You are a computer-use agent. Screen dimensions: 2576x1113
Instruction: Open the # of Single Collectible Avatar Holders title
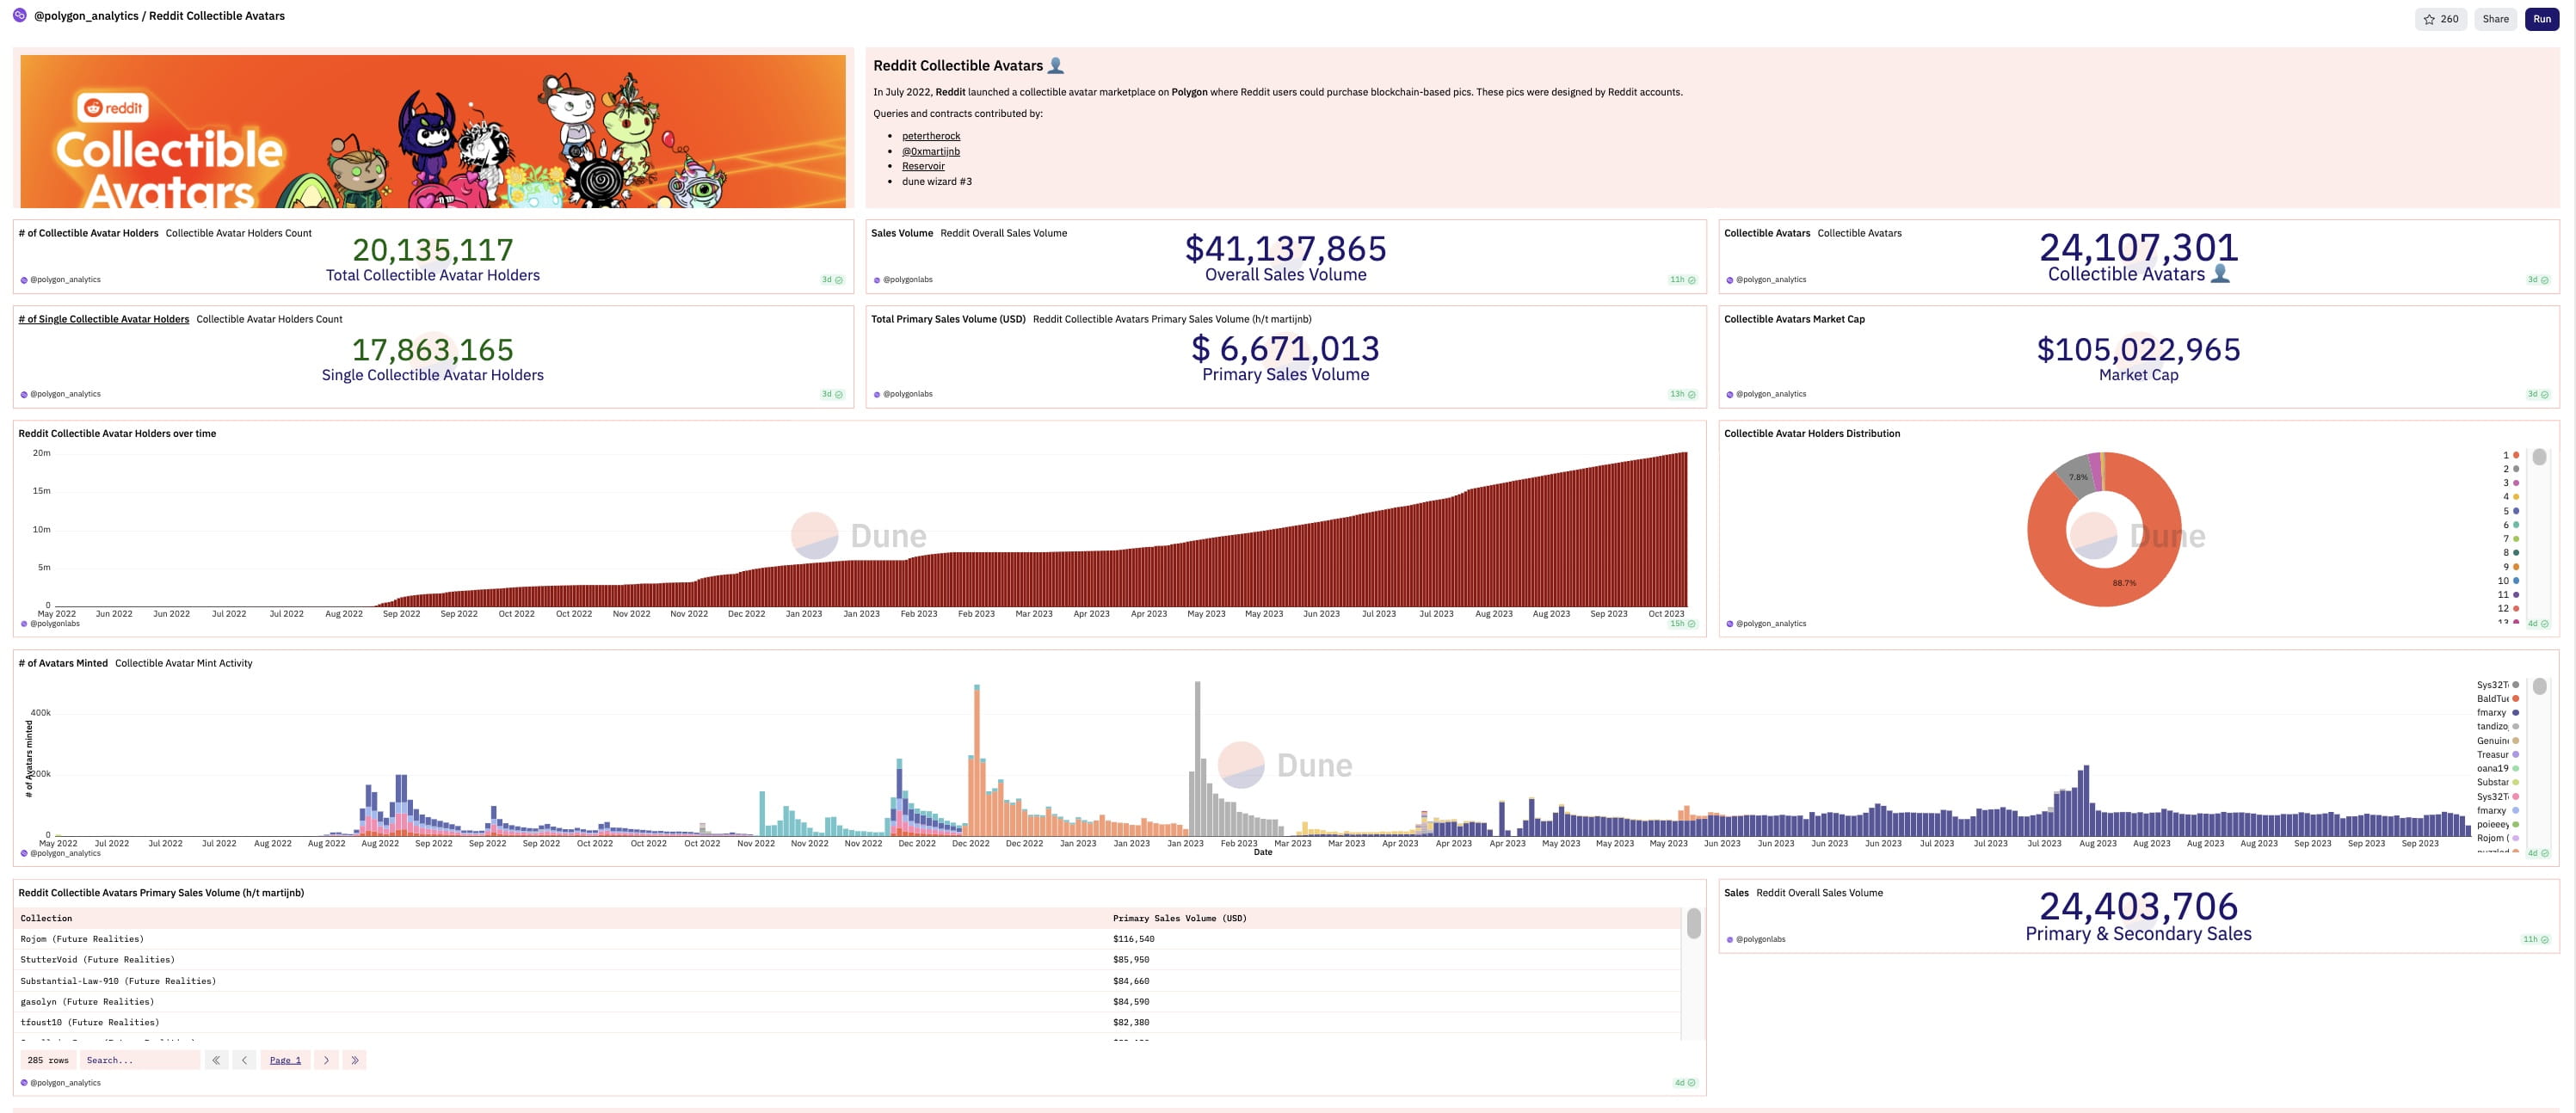pos(104,319)
